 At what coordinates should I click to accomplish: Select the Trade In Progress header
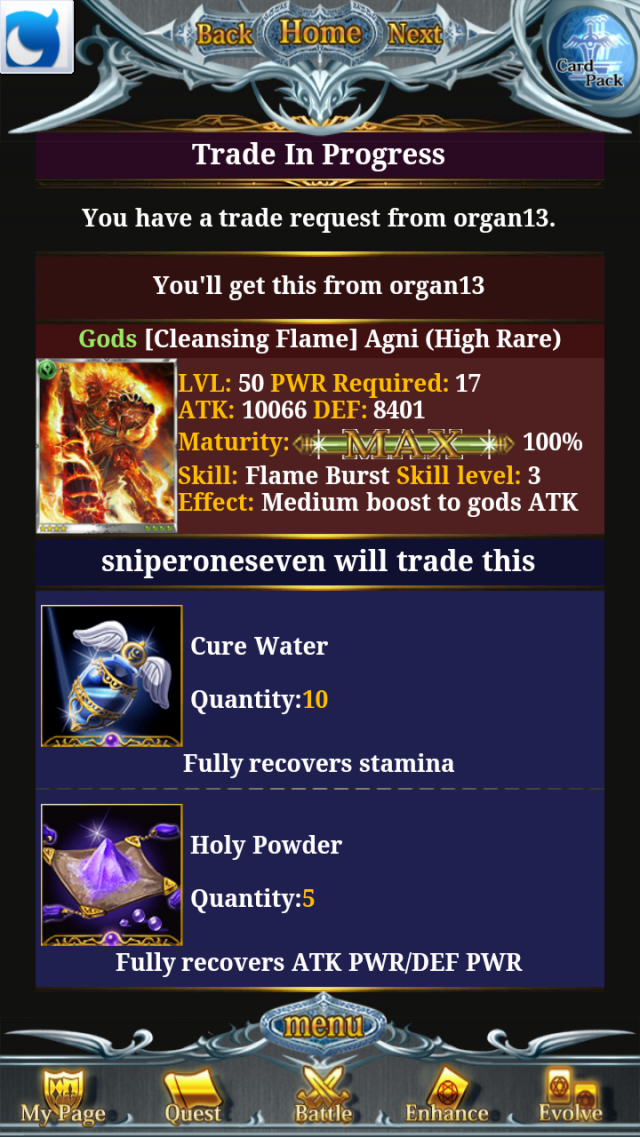pos(319,155)
